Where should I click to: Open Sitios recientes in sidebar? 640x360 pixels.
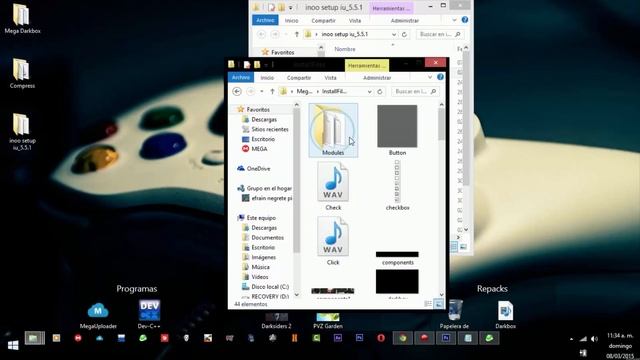(269, 129)
